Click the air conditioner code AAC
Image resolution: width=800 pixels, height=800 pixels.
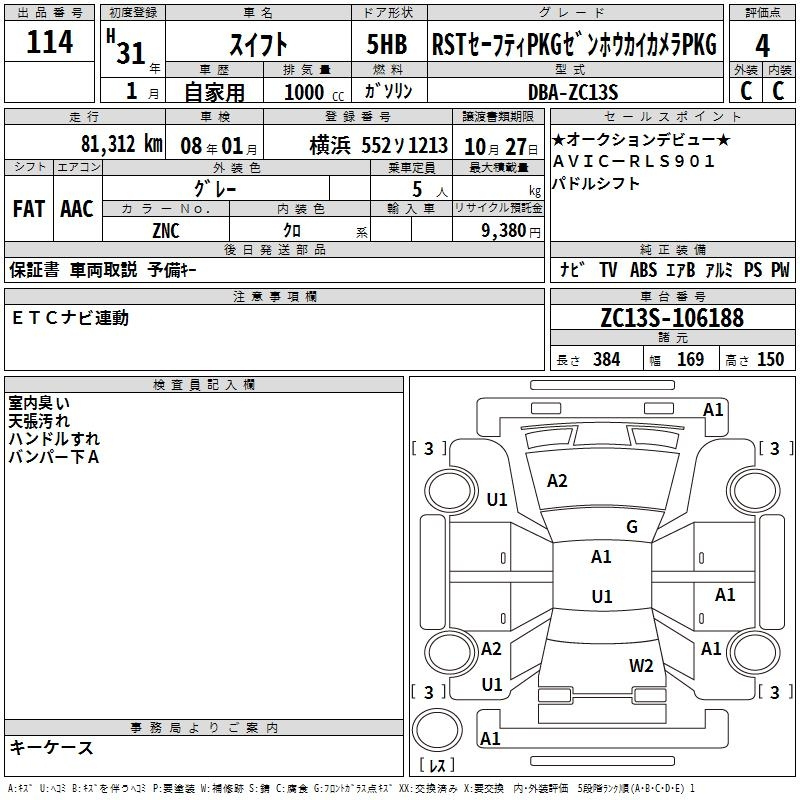pos(77,209)
